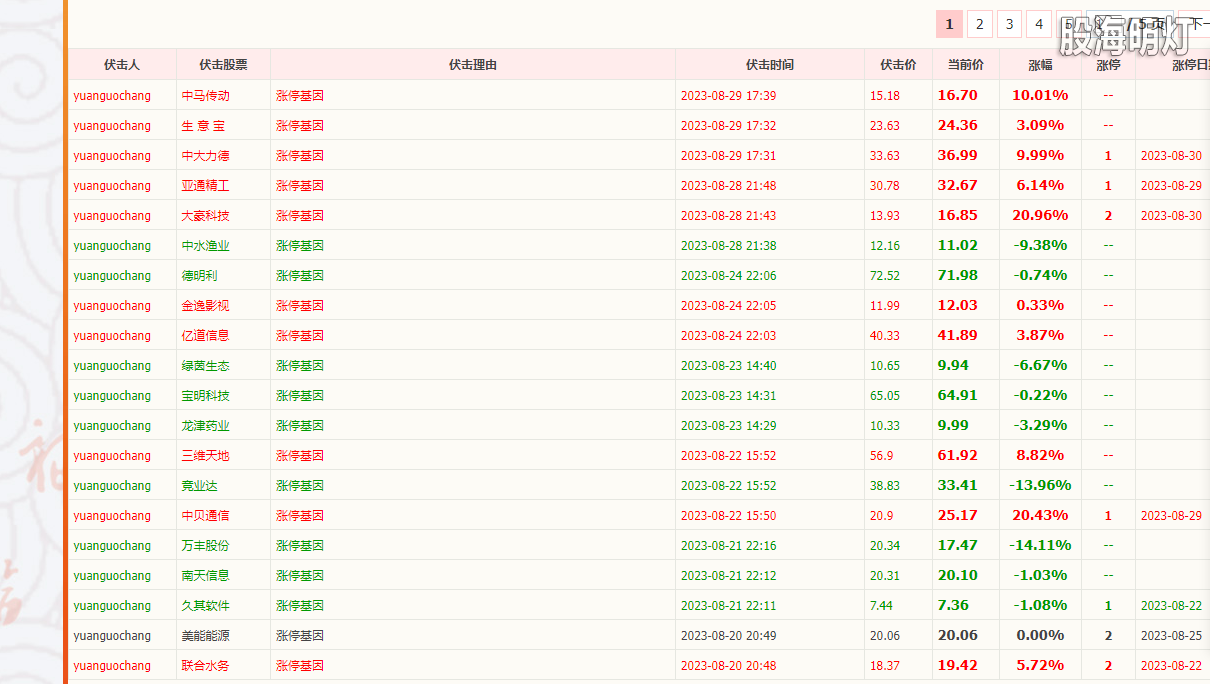Select current price 16.70
Screen dimensions: 1210x684
[x=957, y=96]
